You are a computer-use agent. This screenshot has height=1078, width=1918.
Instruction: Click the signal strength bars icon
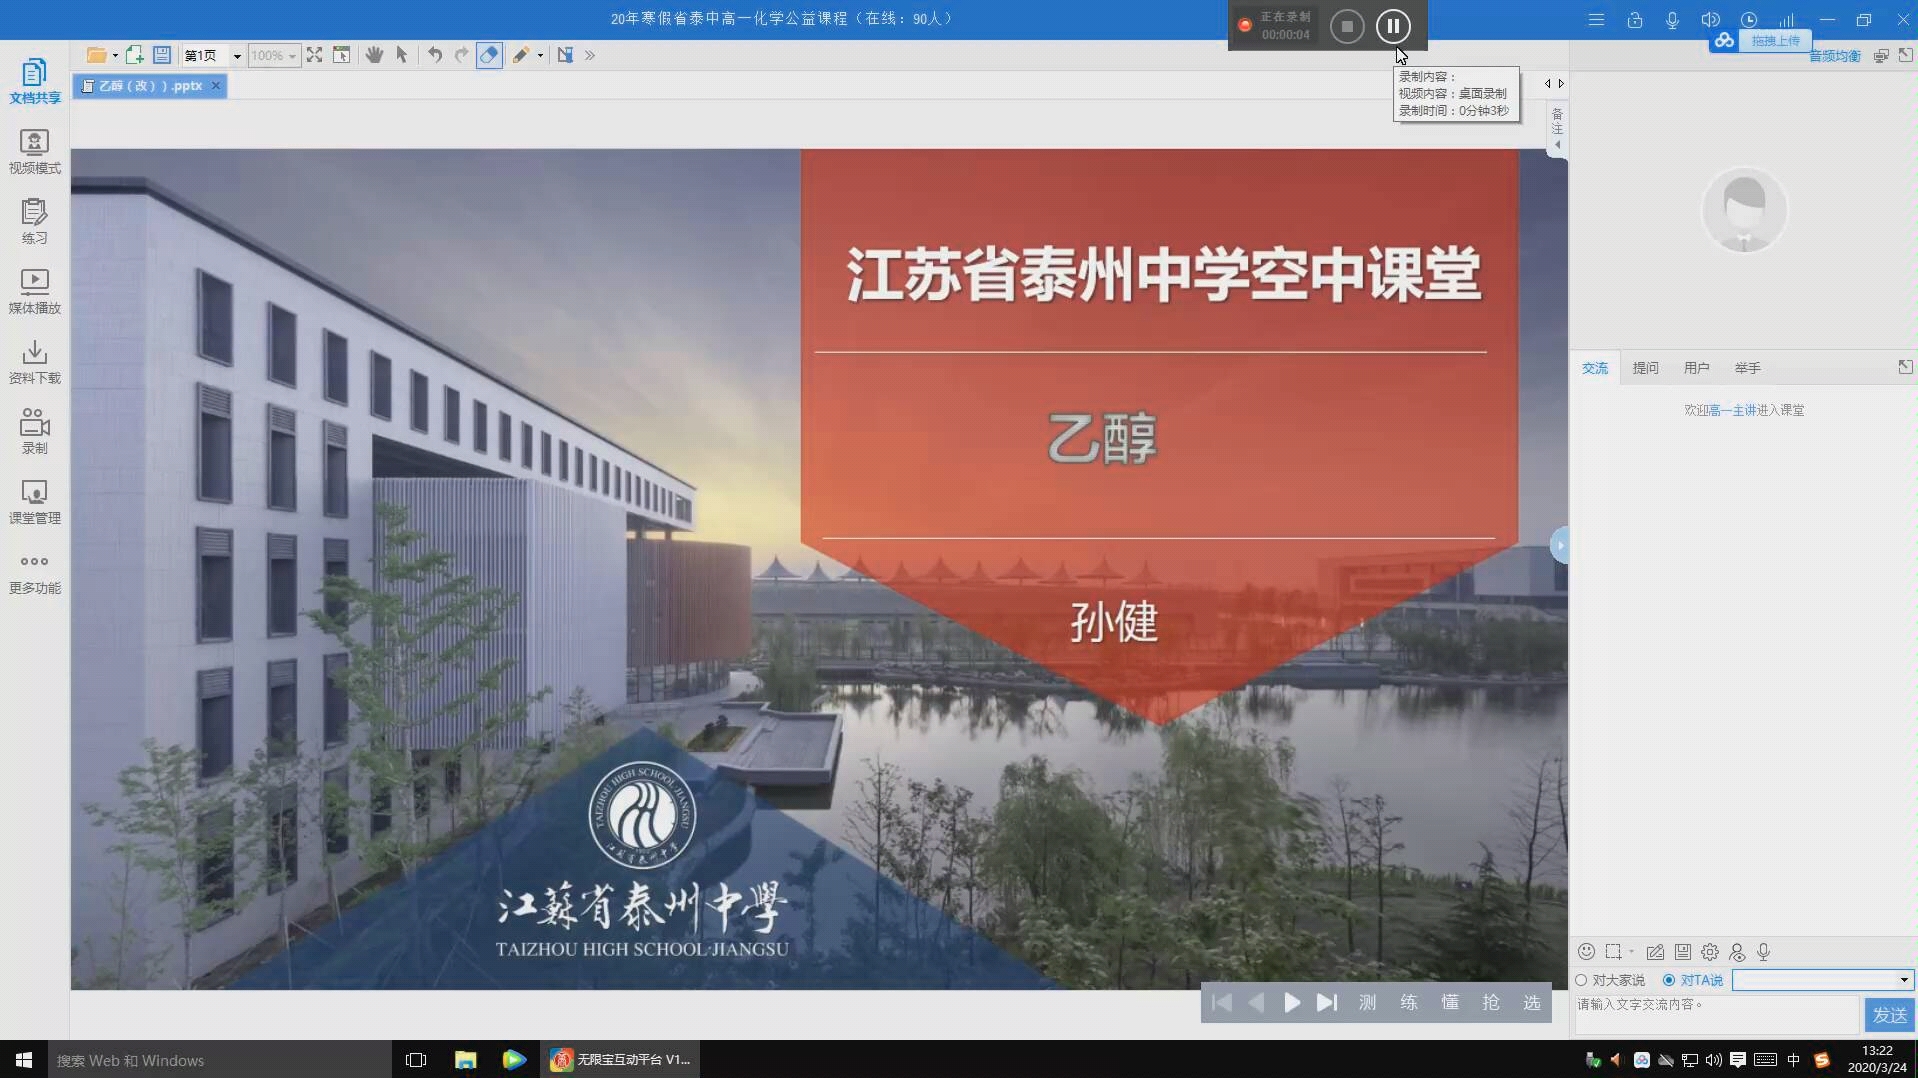tap(1786, 19)
